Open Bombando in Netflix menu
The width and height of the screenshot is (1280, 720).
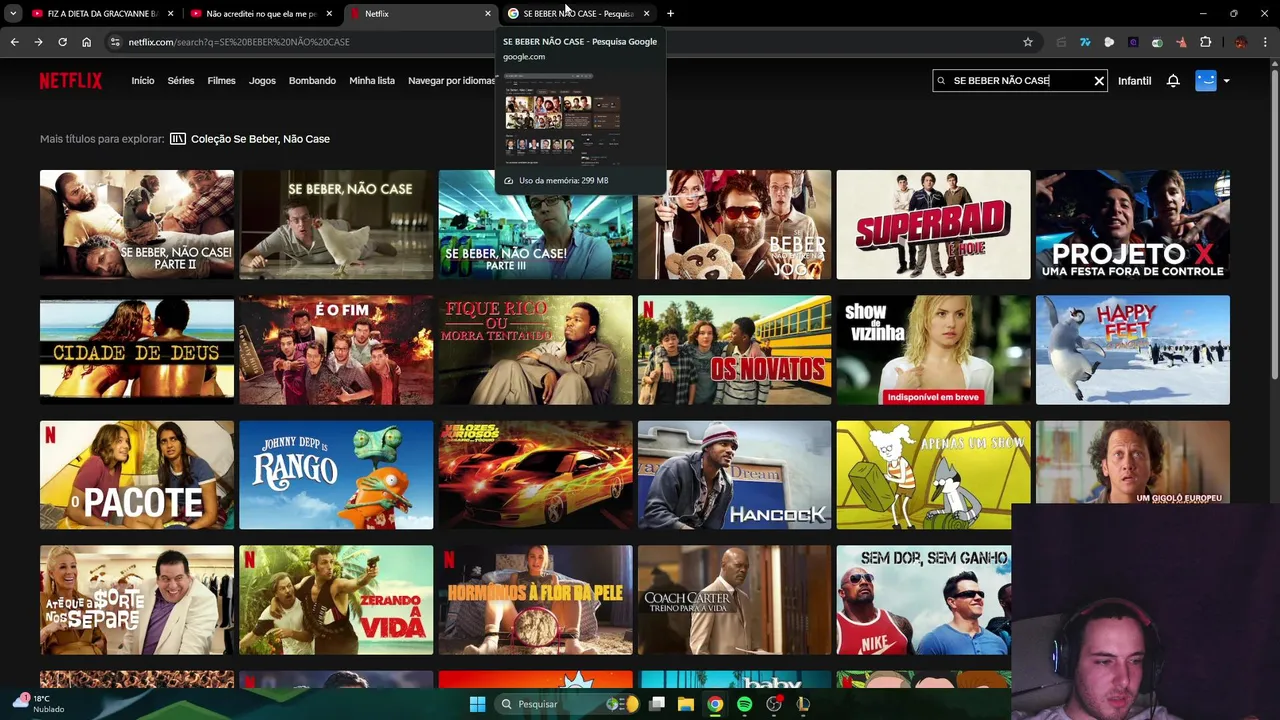click(312, 81)
